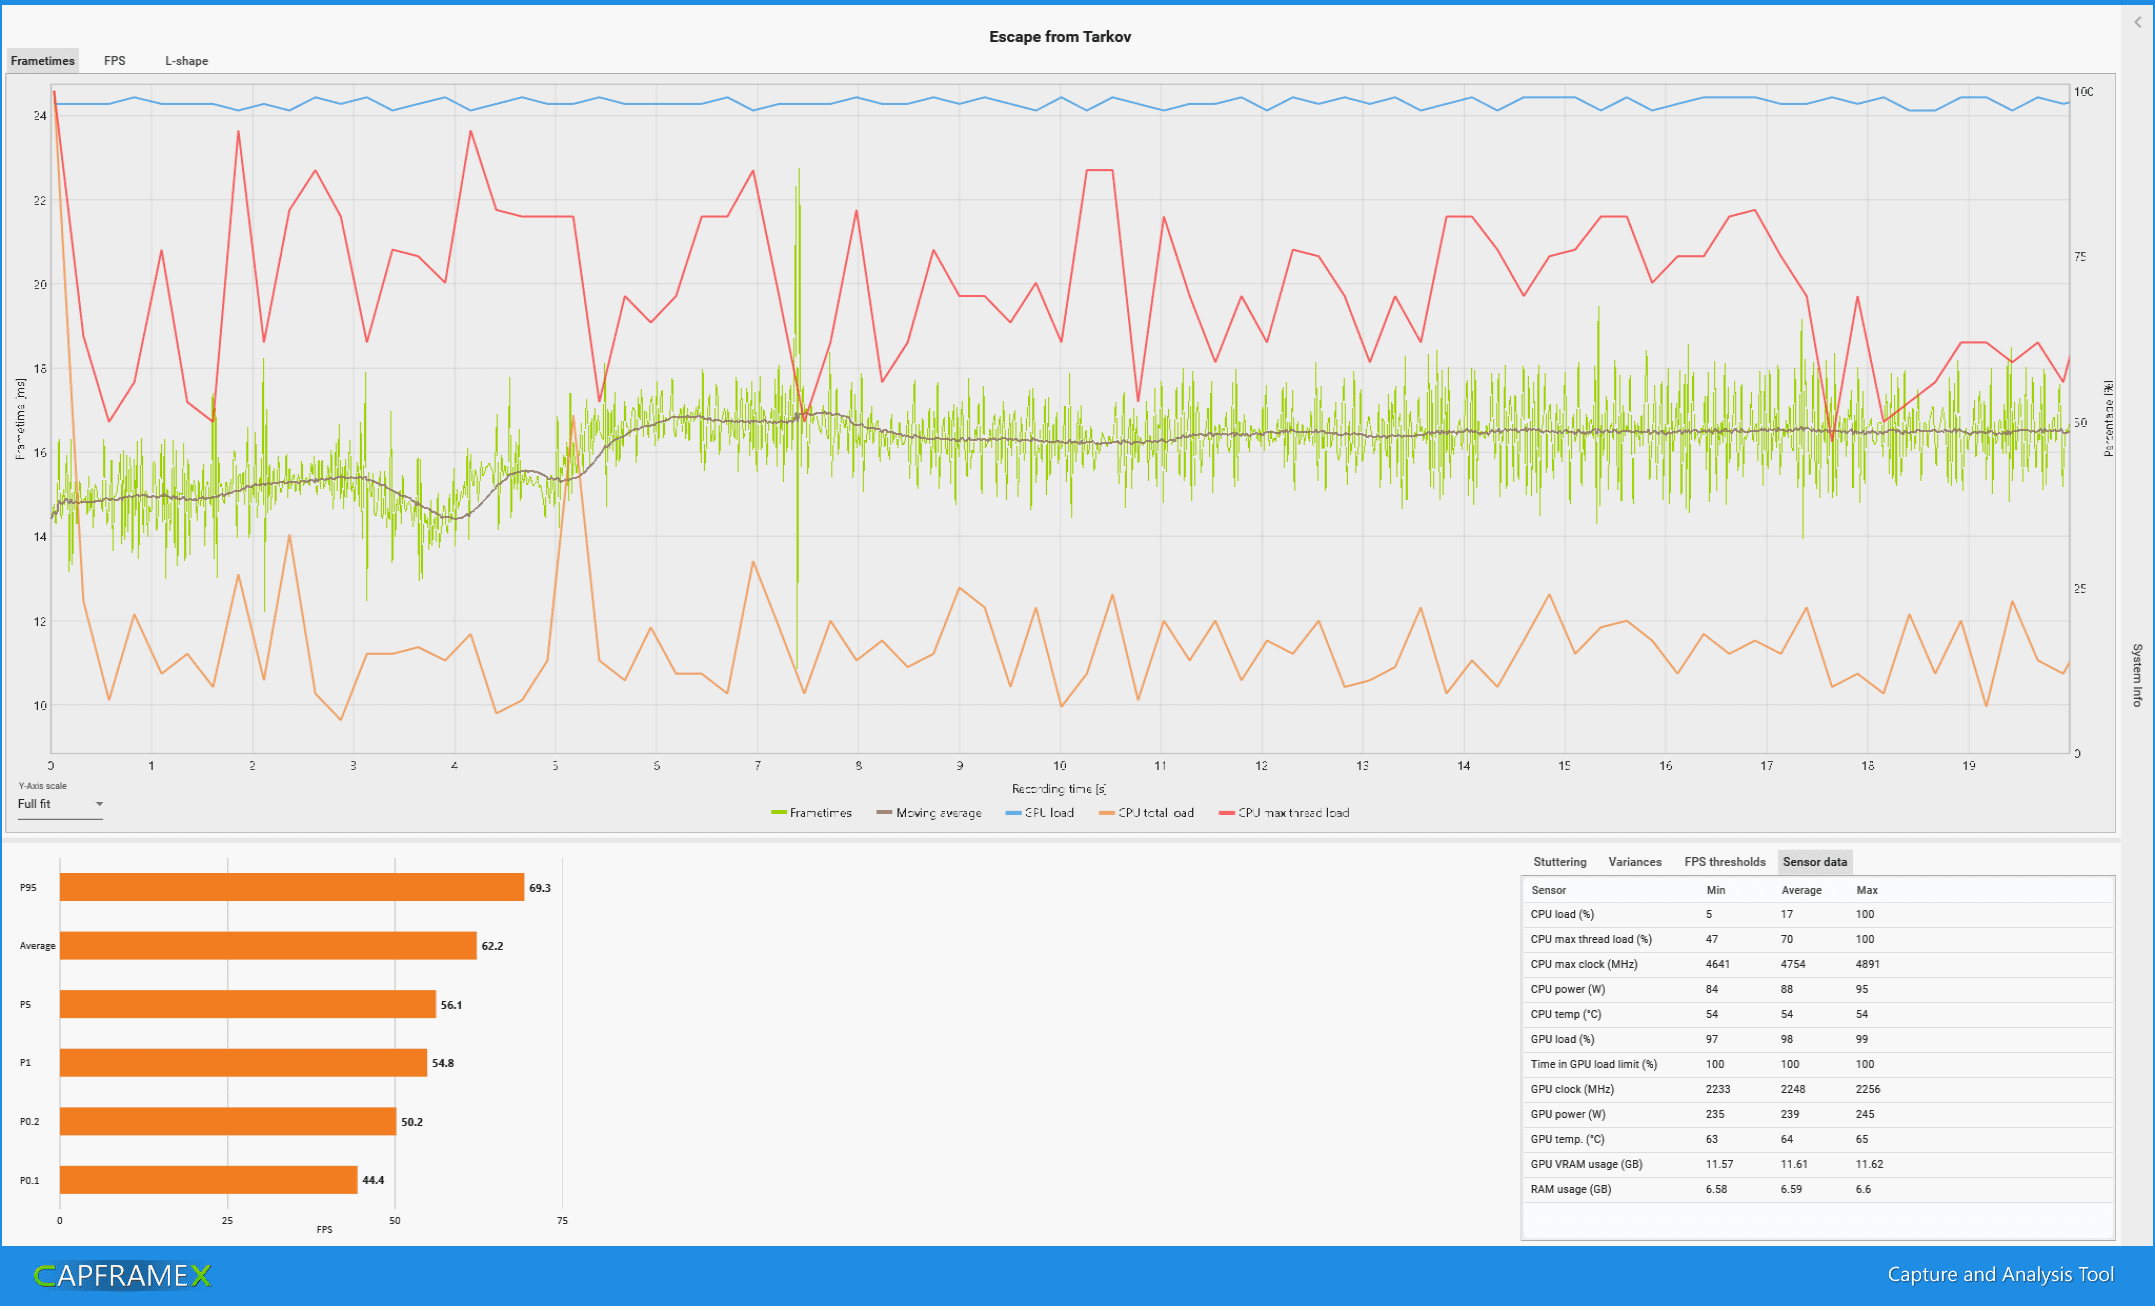Image resolution: width=2155 pixels, height=1306 pixels.
Task: Click the Recording time axis label
Action: pos(1059,789)
